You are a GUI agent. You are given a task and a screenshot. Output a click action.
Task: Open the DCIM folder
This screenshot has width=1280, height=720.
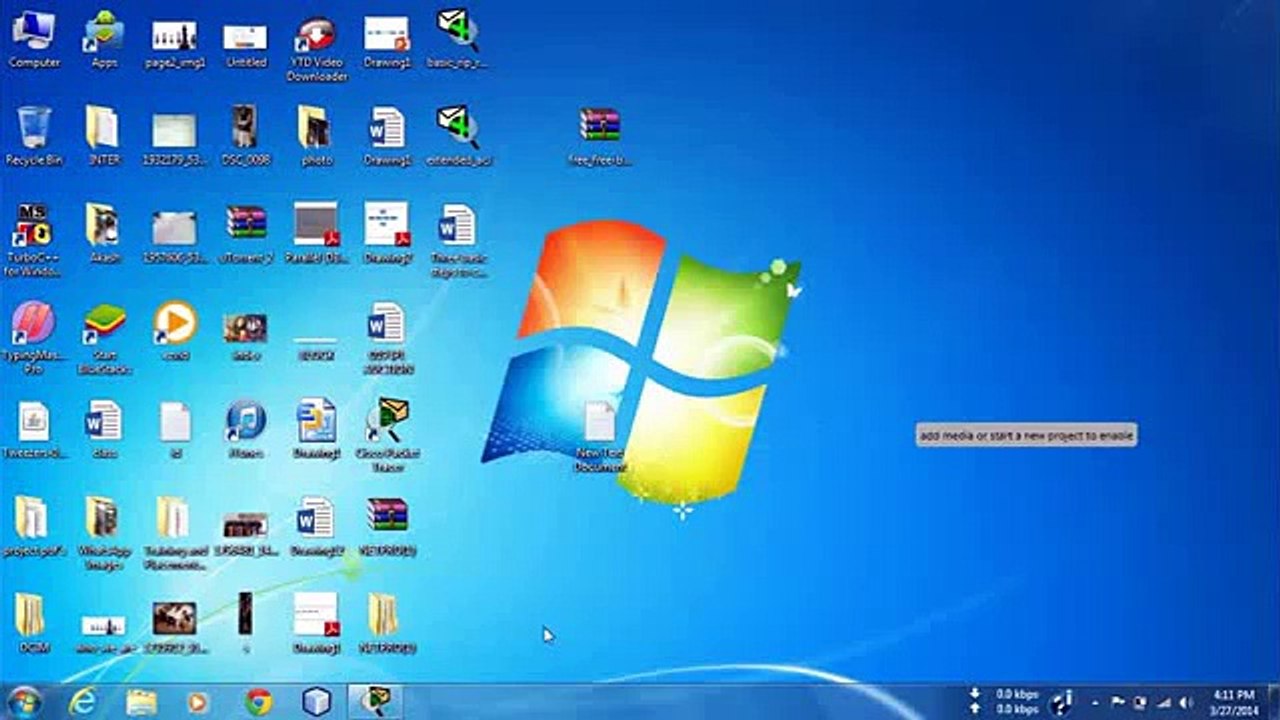click(34, 624)
